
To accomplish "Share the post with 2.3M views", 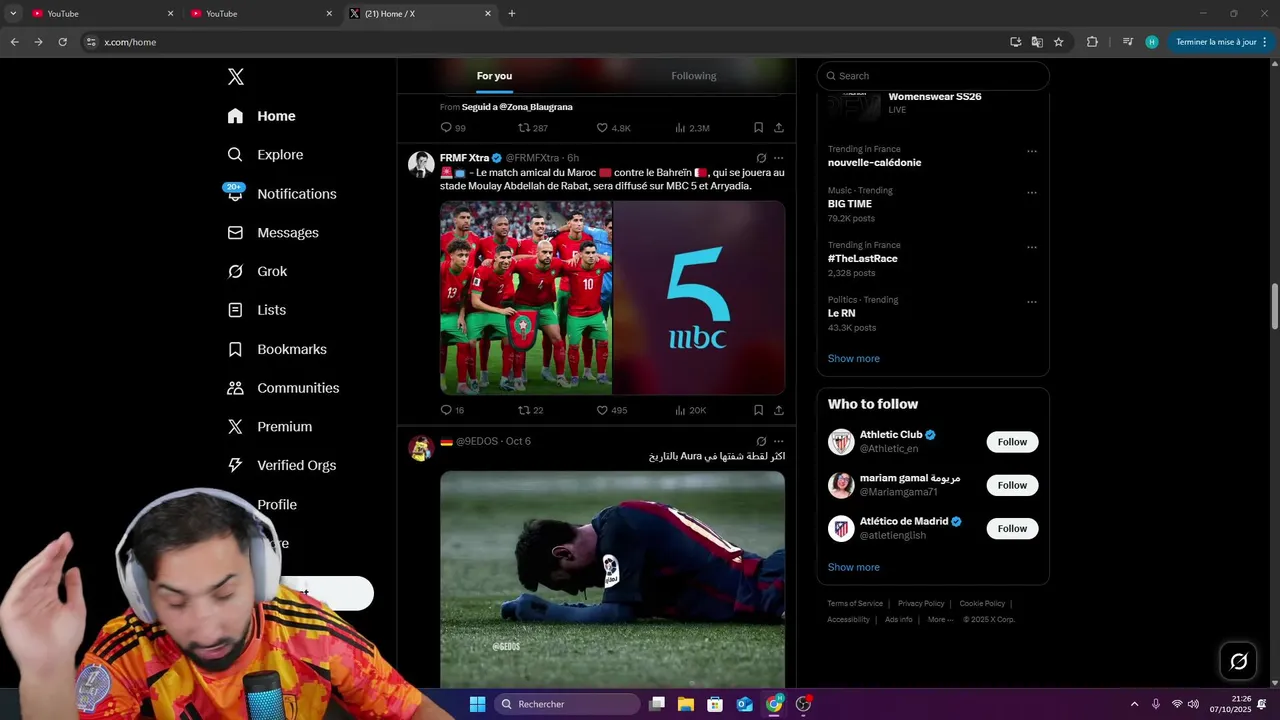I will click(x=779, y=128).
